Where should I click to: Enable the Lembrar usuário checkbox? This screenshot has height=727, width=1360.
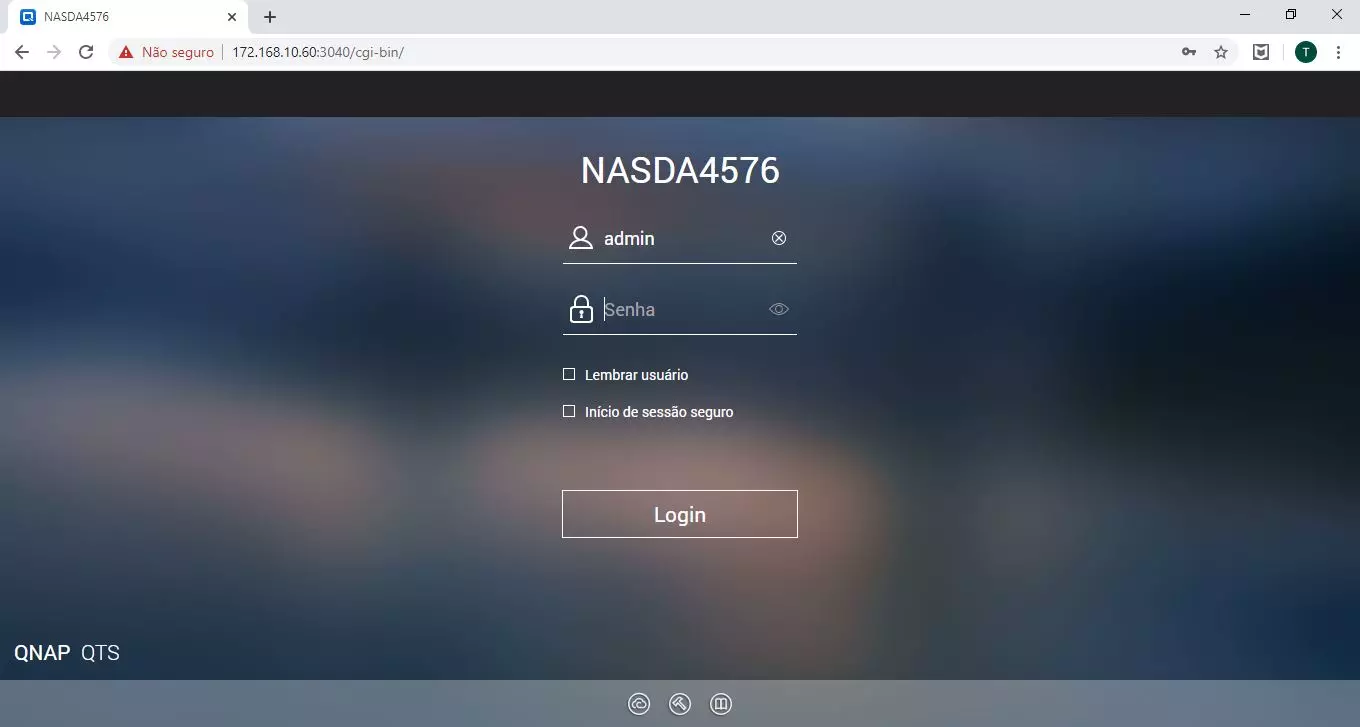[569, 374]
